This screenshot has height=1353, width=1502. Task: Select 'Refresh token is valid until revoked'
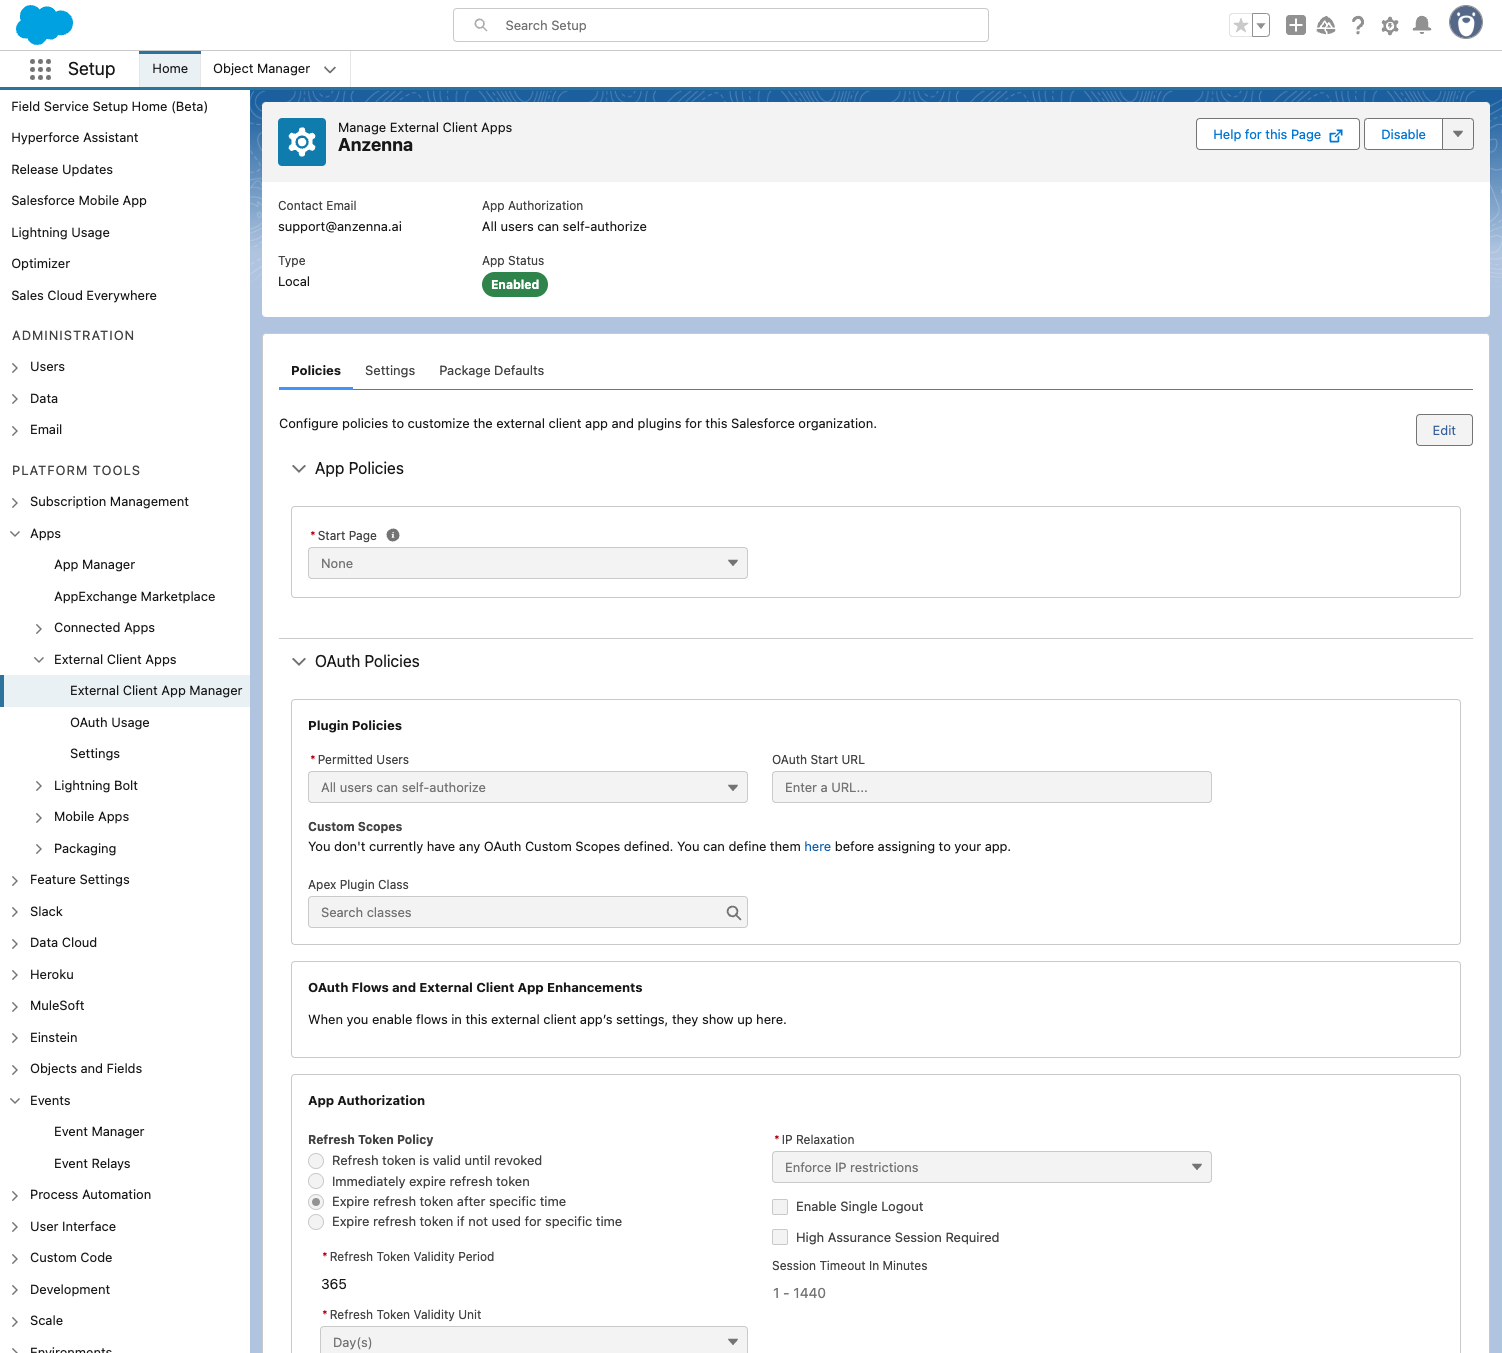click(x=316, y=1161)
